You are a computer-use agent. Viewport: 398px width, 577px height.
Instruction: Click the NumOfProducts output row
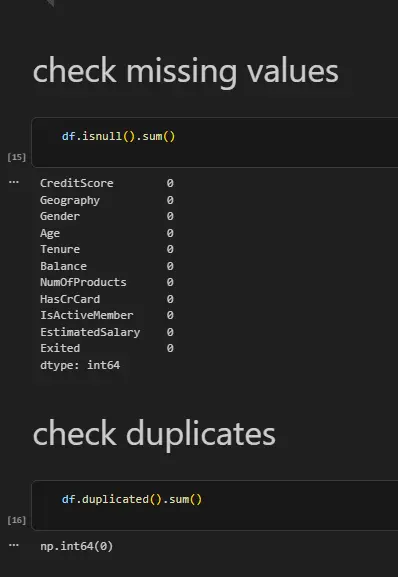point(107,282)
